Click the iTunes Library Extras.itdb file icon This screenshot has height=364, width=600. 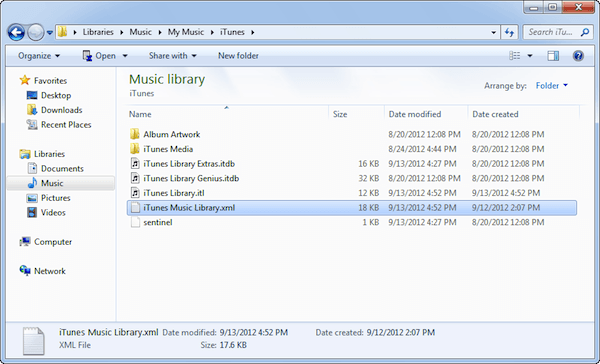(x=135, y=164)
